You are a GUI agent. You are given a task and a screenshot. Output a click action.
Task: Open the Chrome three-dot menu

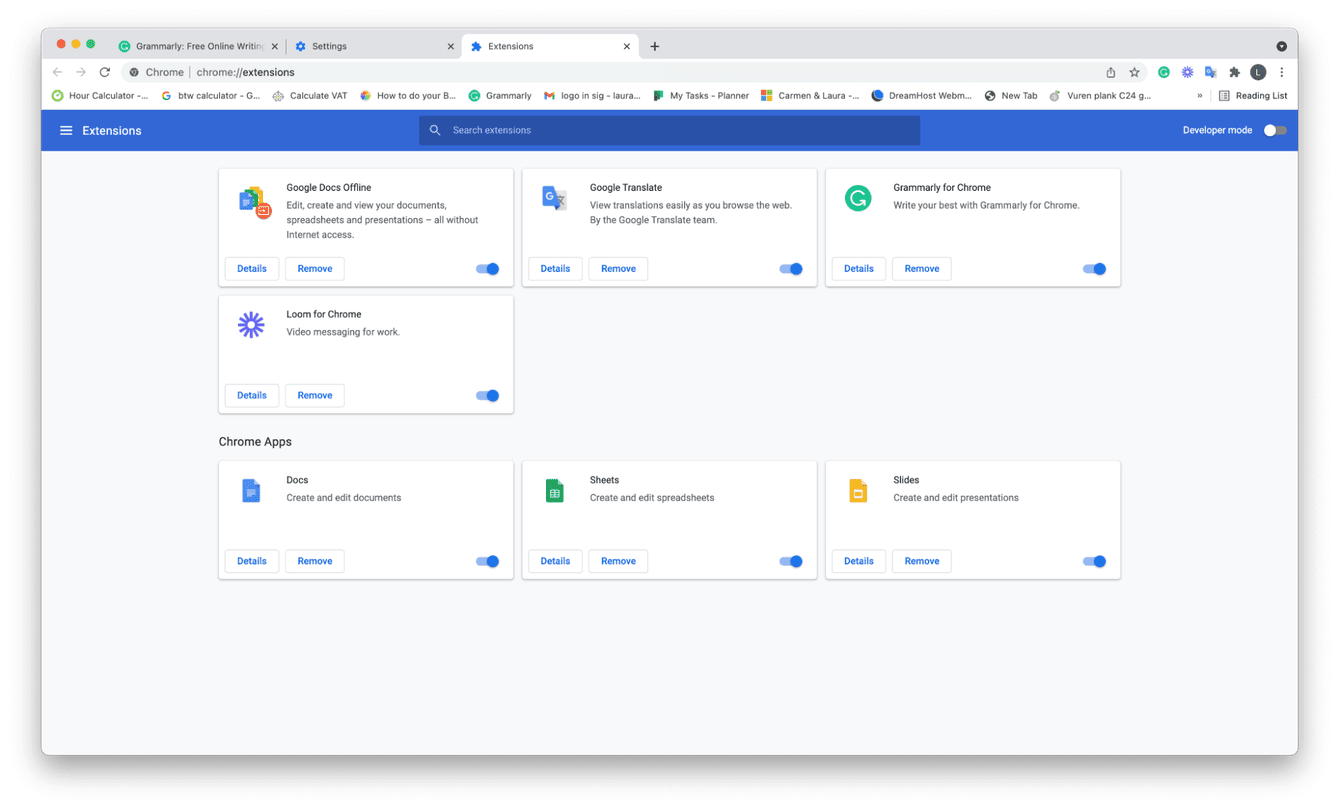click(1282, 72)
